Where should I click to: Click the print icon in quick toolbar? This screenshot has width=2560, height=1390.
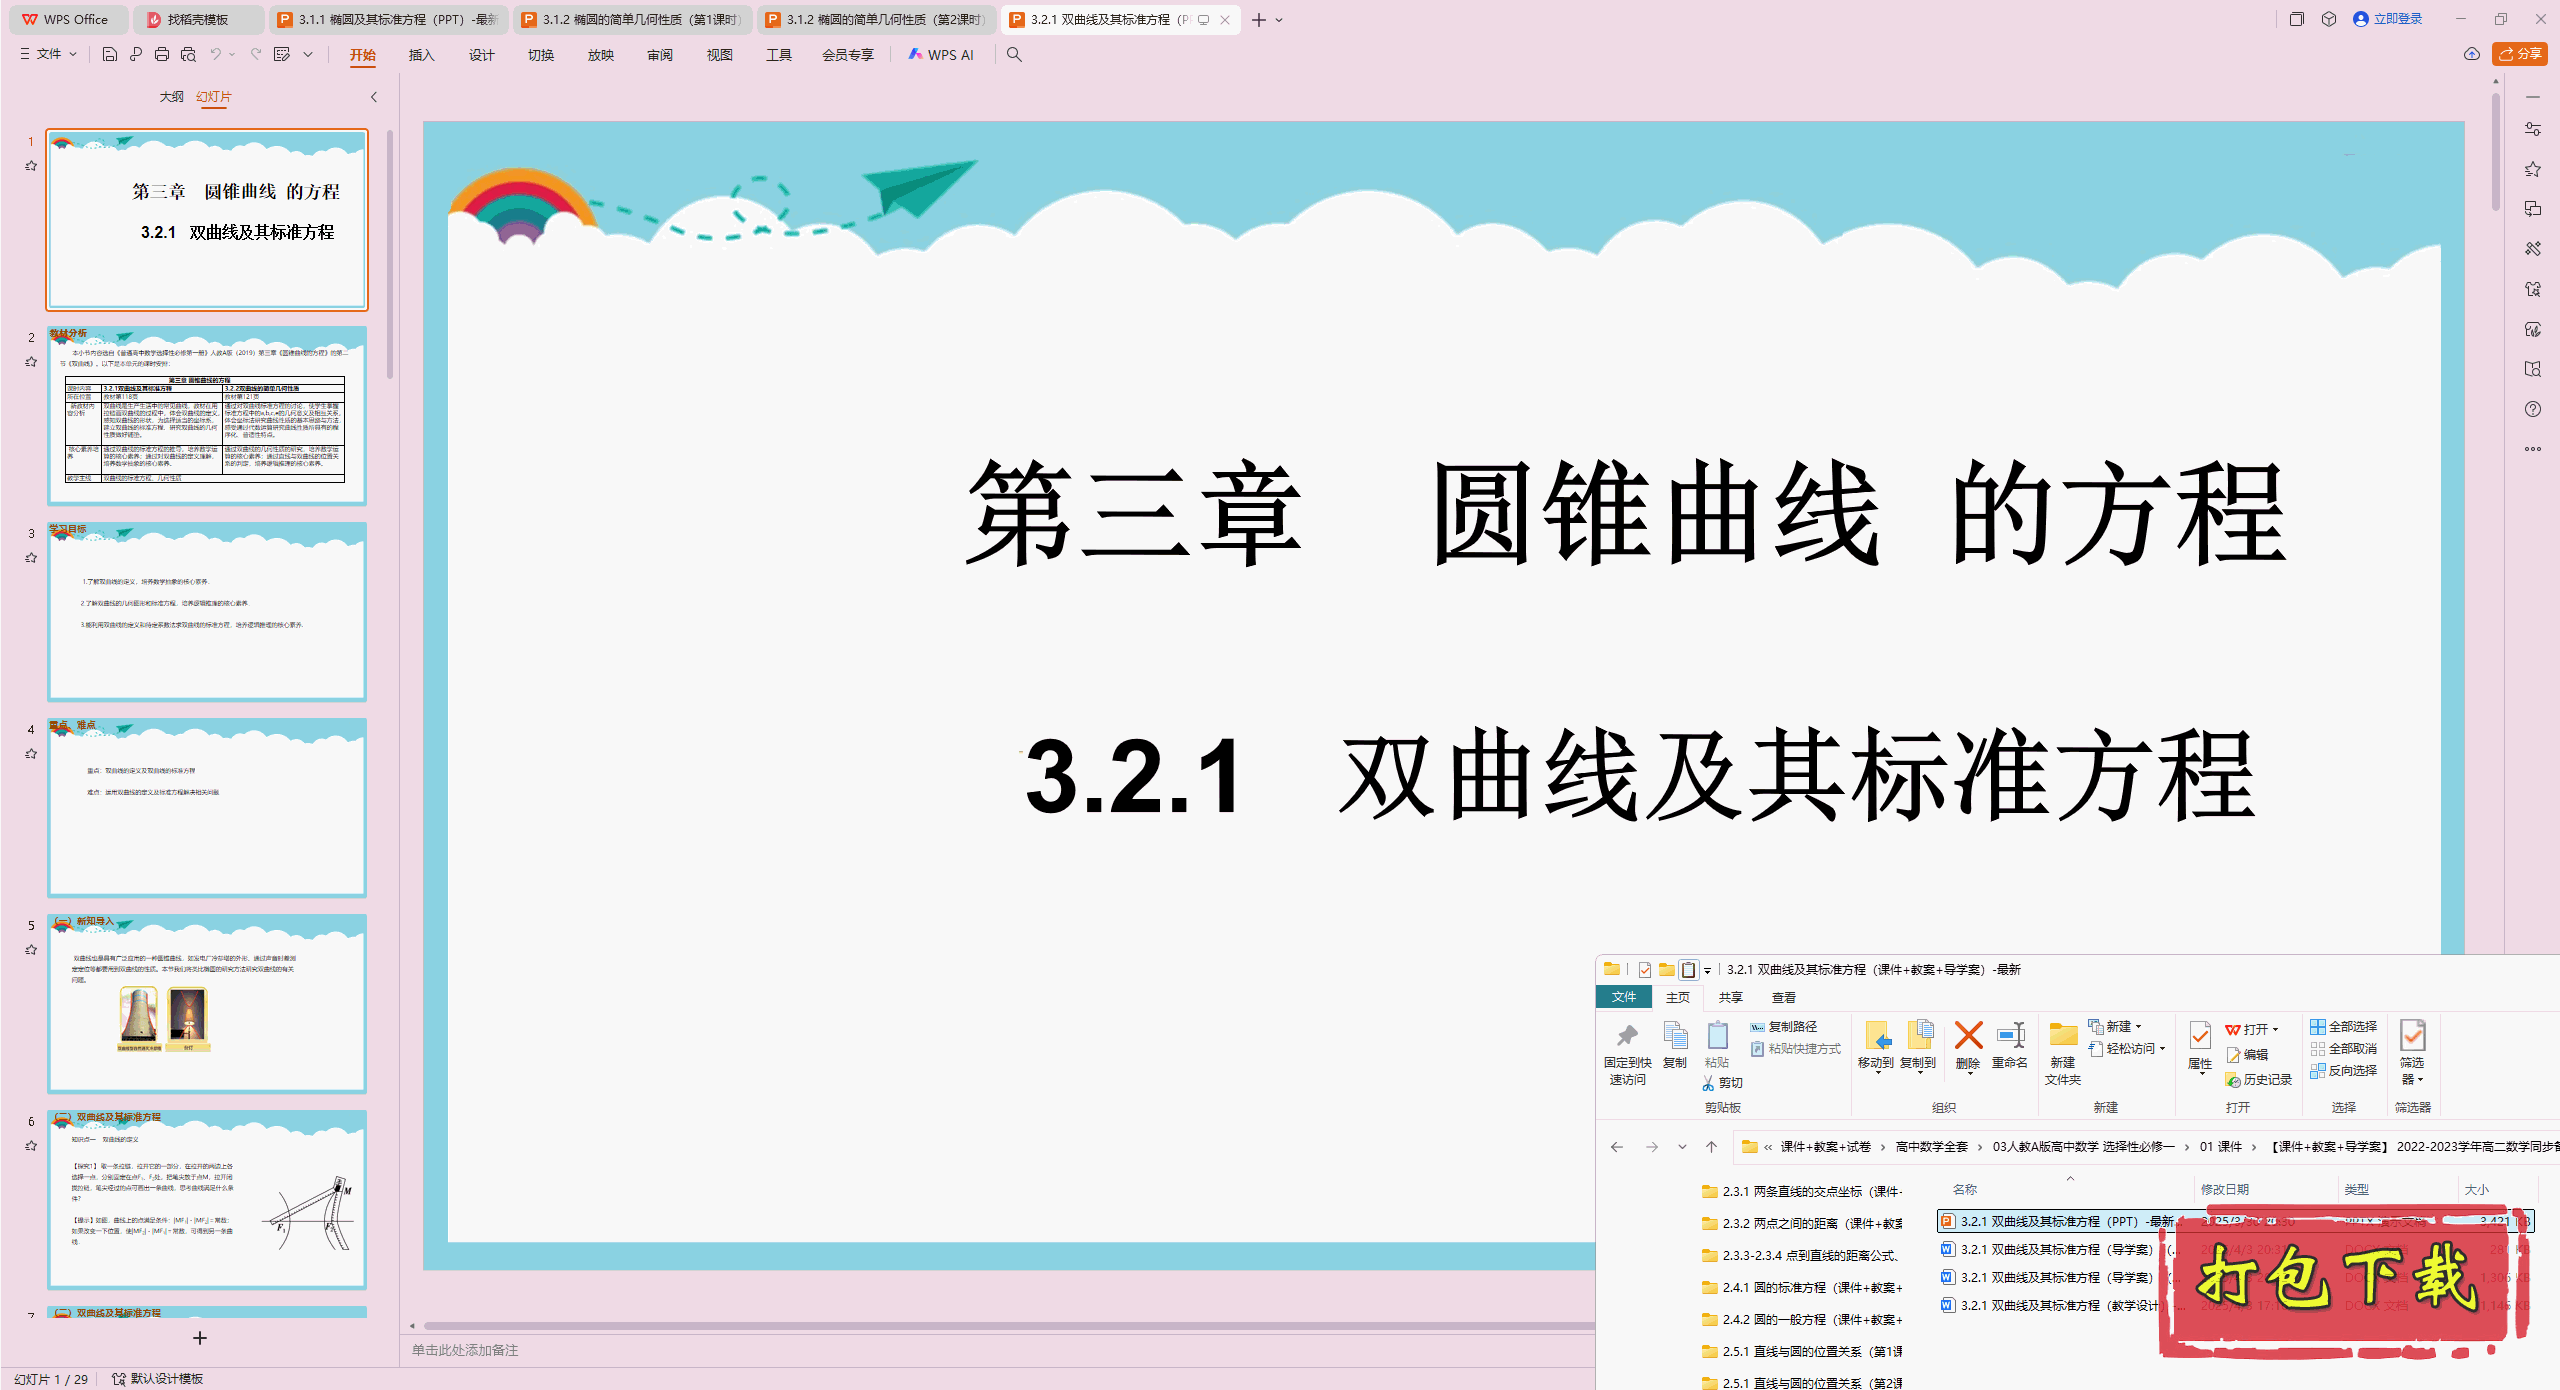(x=162, y=54)
